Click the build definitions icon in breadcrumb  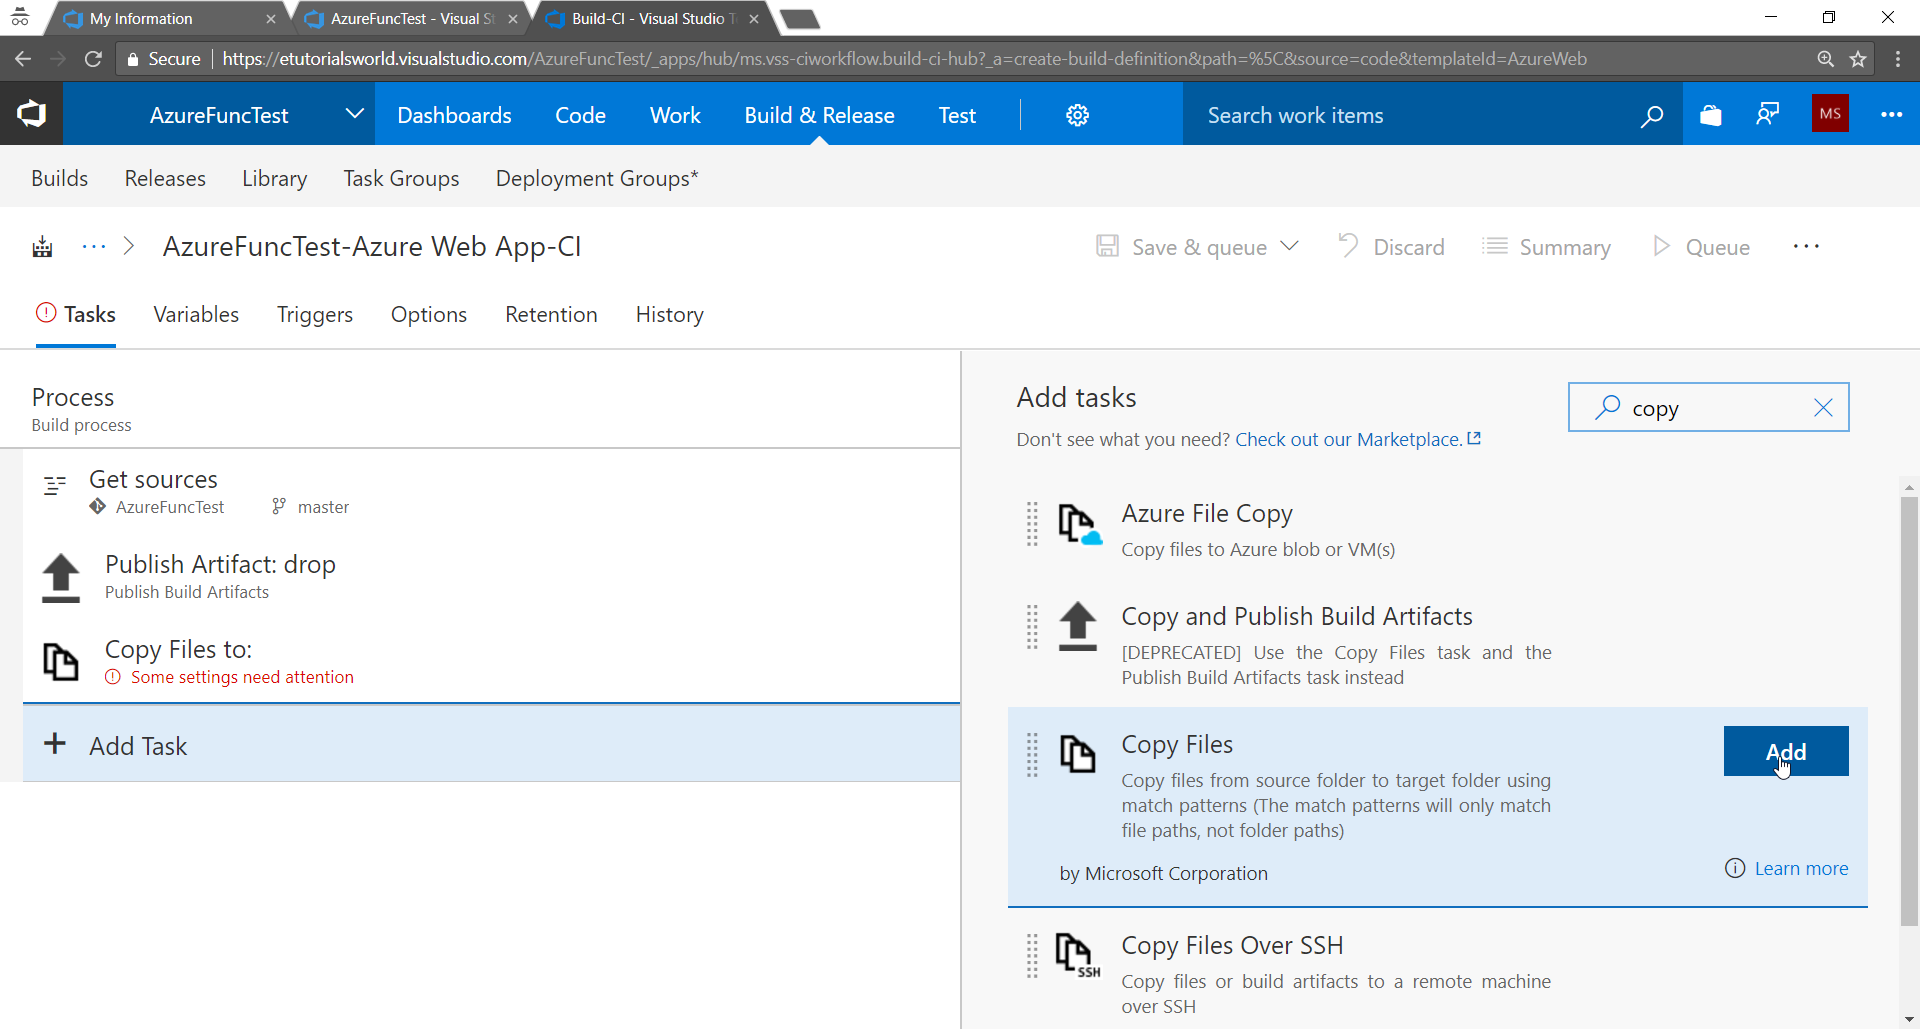pyautogui.click(x=42, y=247)
